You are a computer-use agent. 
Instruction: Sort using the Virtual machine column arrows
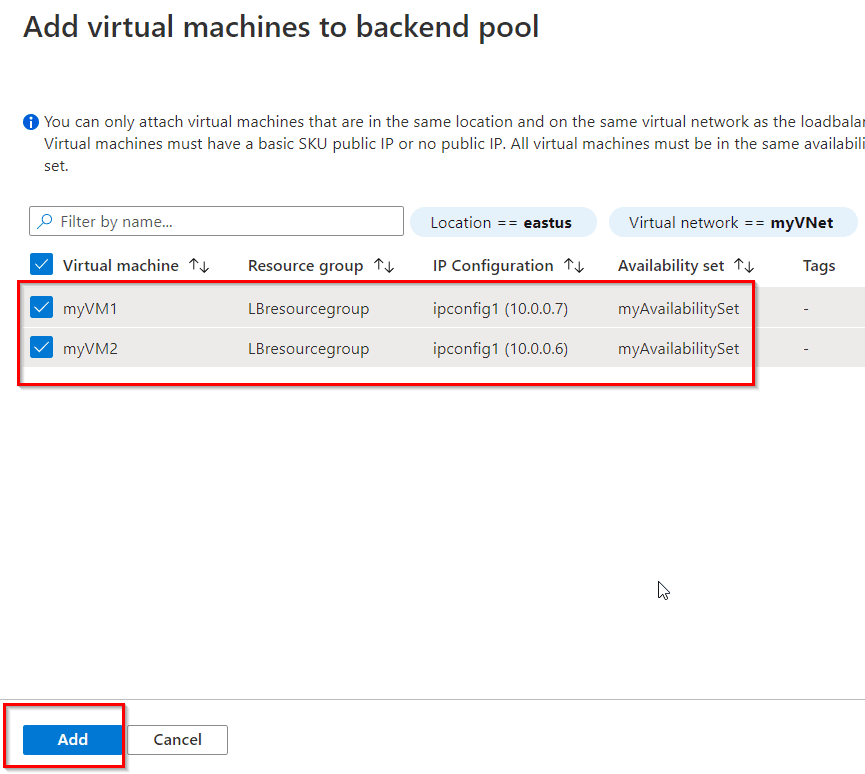[x=198, y=265]
